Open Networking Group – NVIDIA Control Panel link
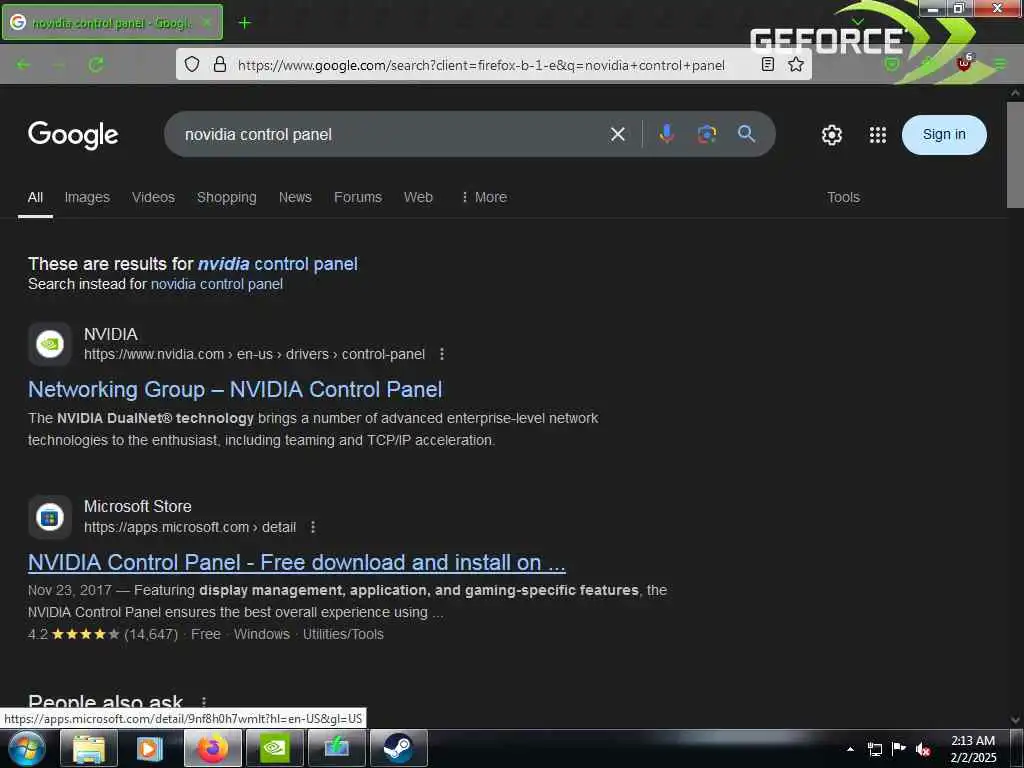 (x=235, y=389)
